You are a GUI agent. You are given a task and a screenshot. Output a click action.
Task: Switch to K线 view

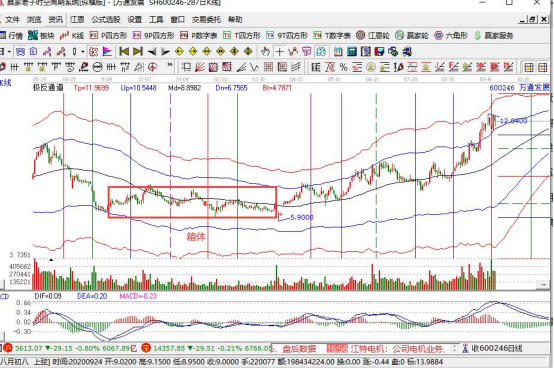tap(72, 35)
